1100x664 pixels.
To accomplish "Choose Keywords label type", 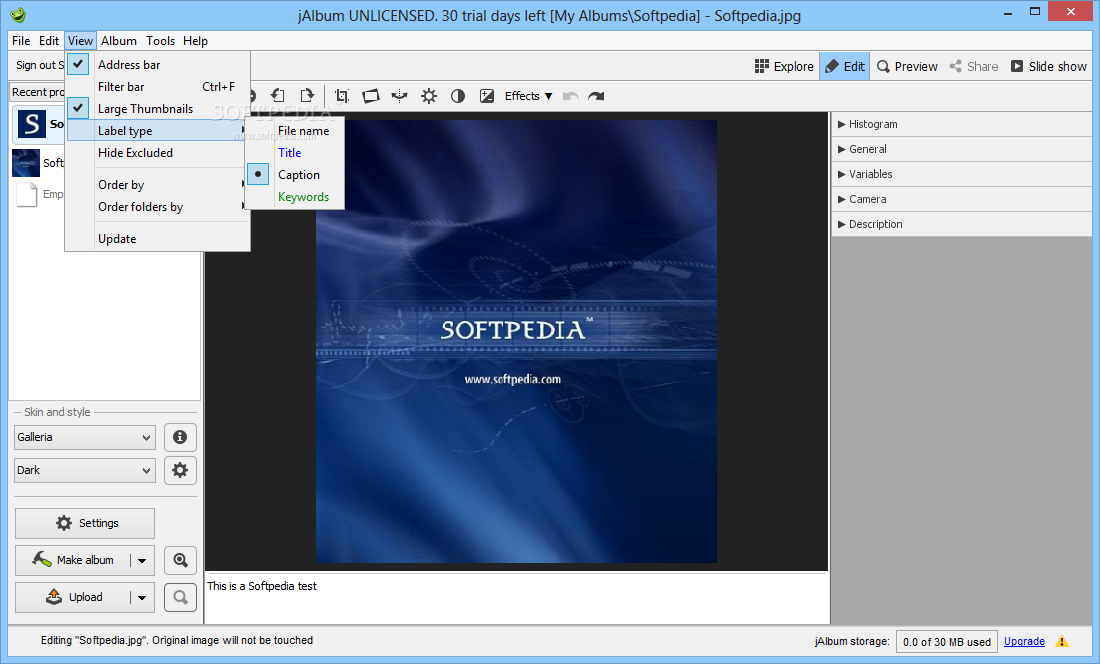I will [x=303, y=197].
